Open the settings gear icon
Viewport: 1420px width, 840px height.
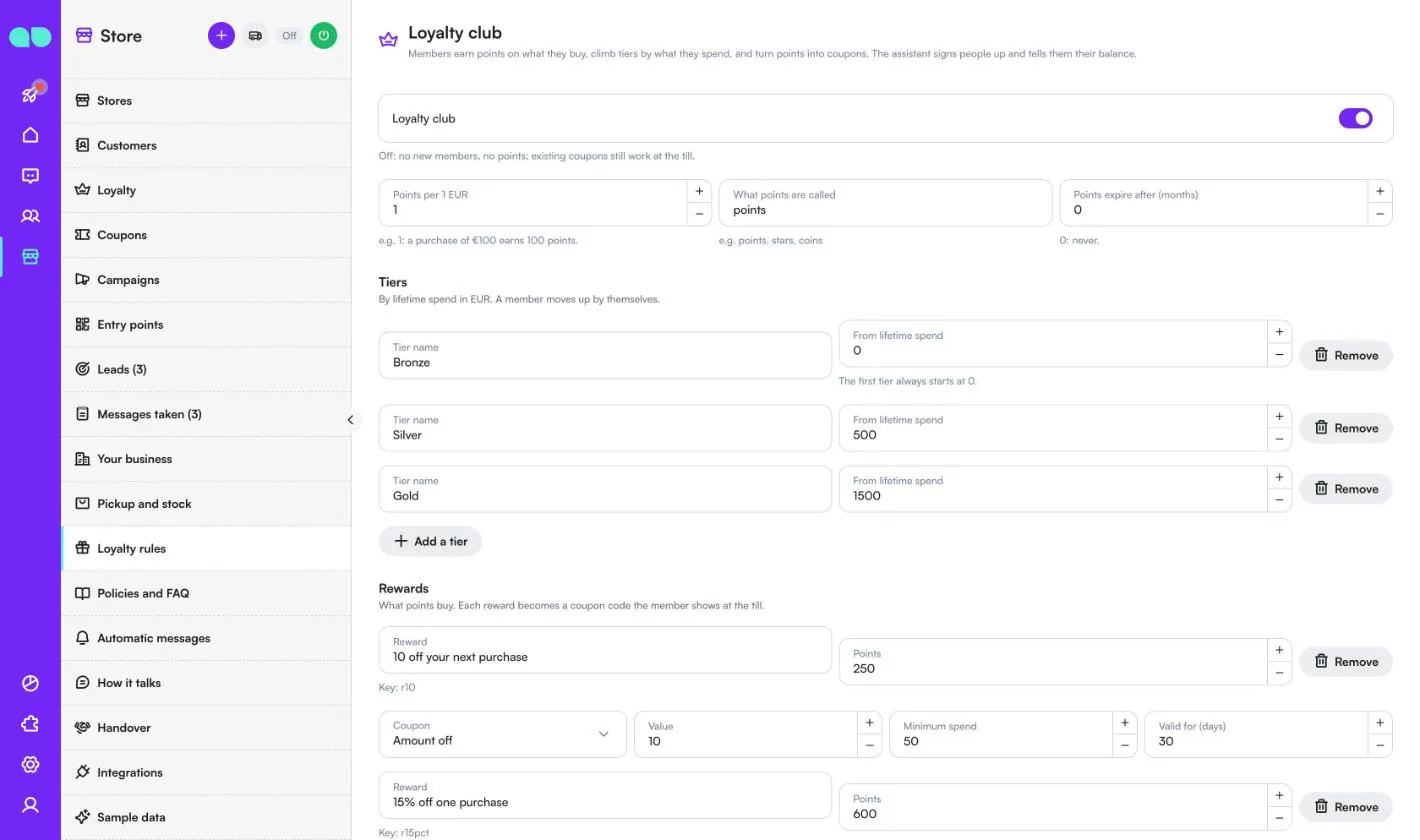[30, 765]
